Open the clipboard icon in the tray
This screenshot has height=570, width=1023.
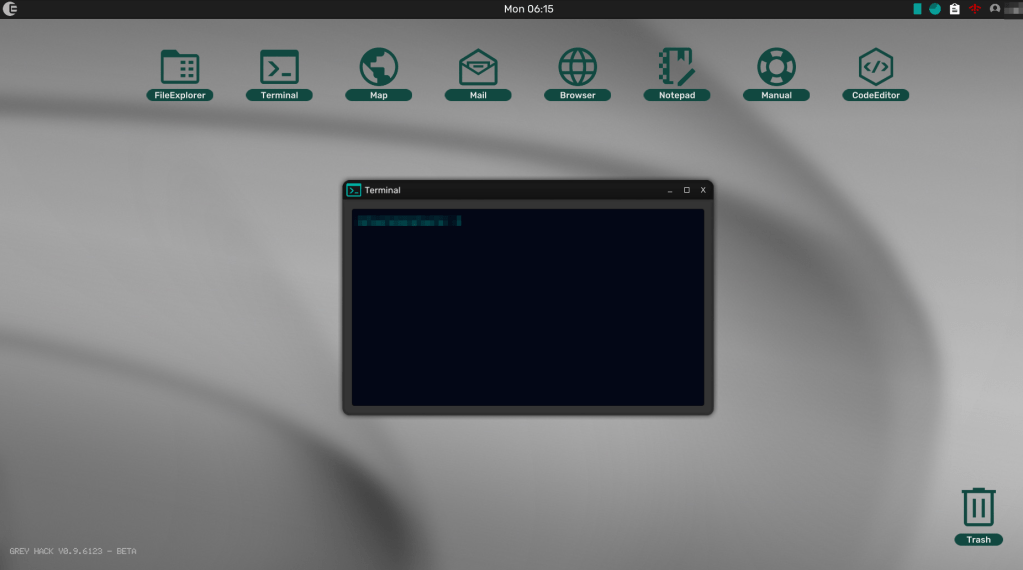tap(954, 9)
